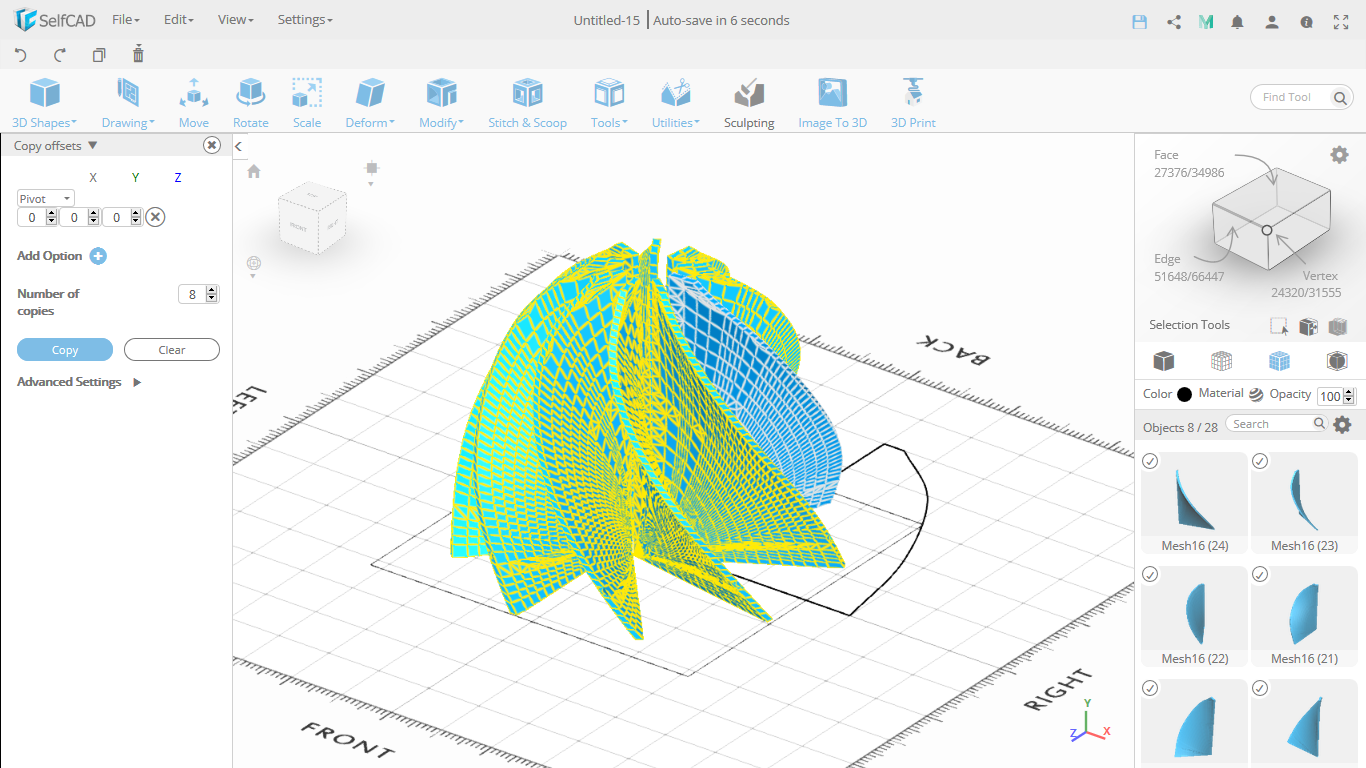Increase the Number of copies stepper

click(x=212, y=290)
